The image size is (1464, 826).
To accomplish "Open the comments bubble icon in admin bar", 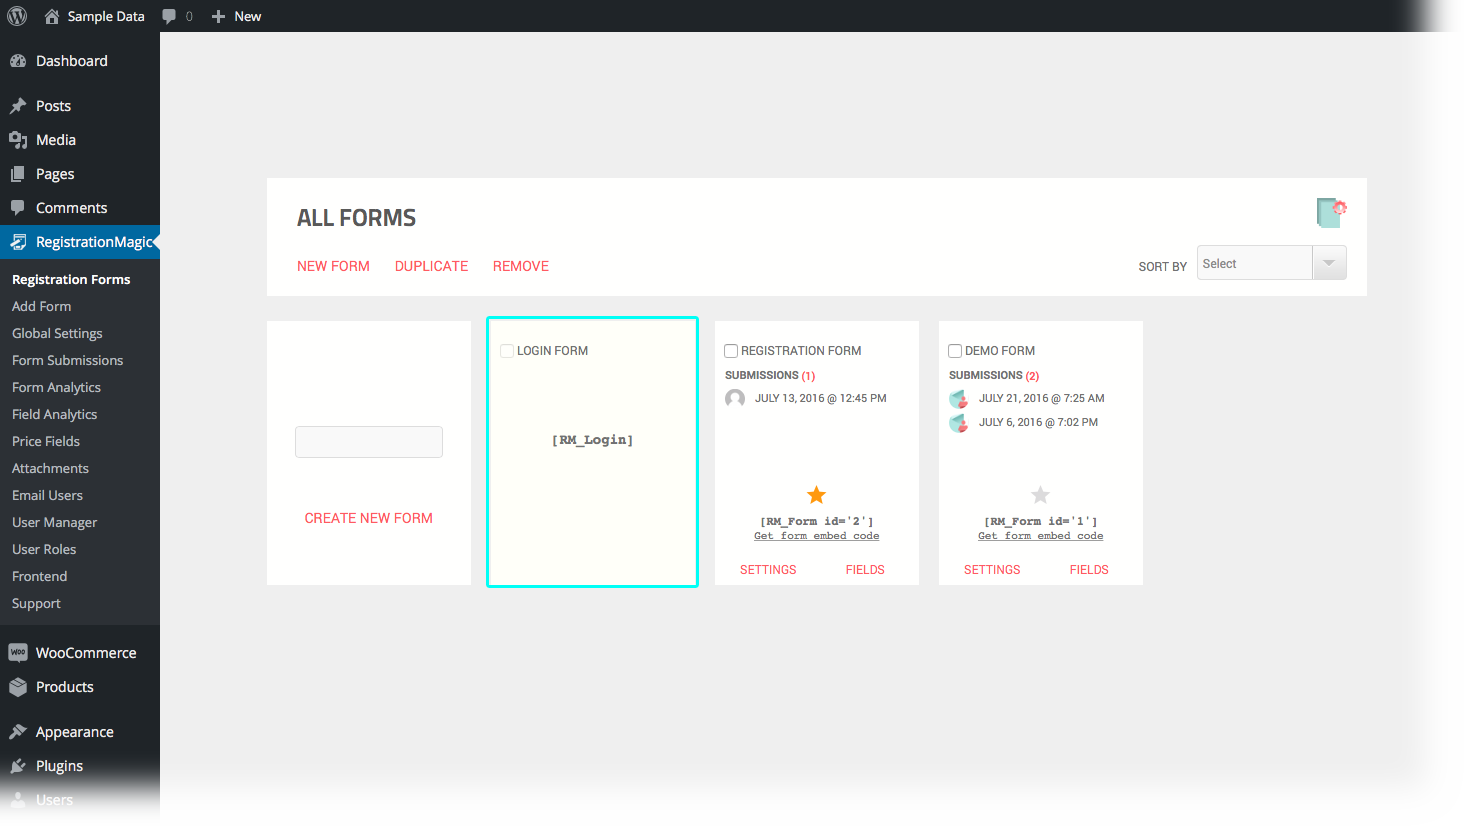I will (x=169, y=16).
